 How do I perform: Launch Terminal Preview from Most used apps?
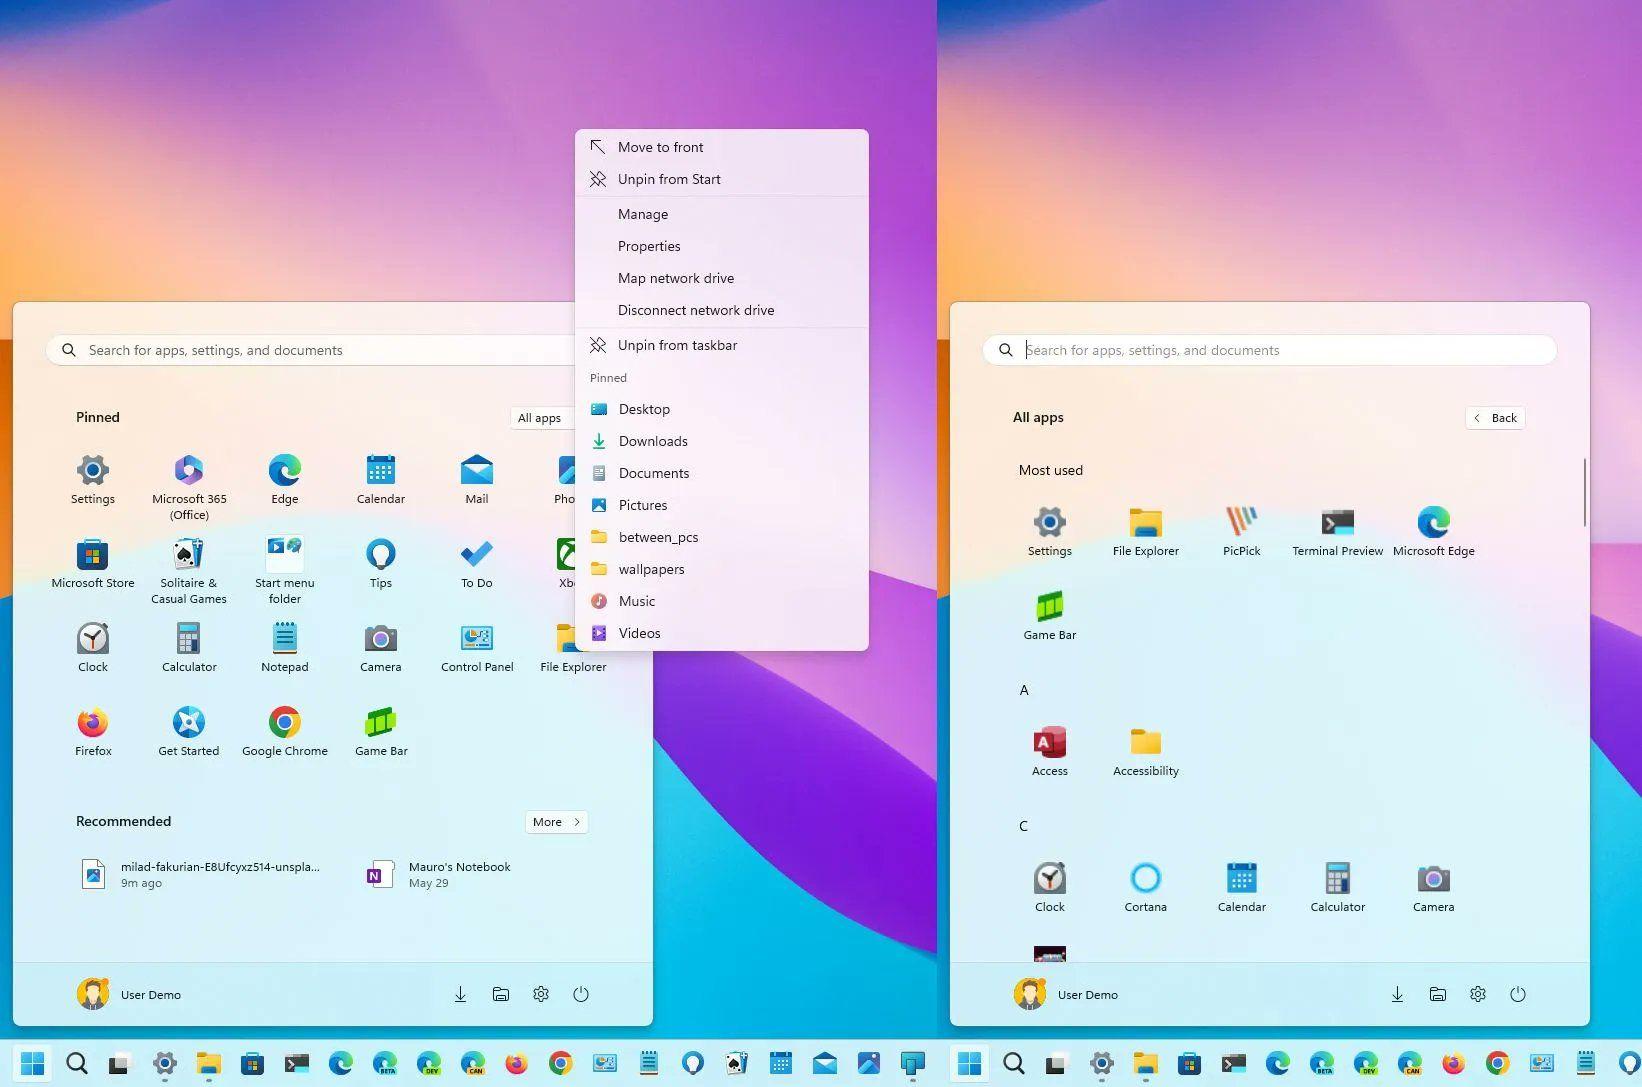(1336, 530)
